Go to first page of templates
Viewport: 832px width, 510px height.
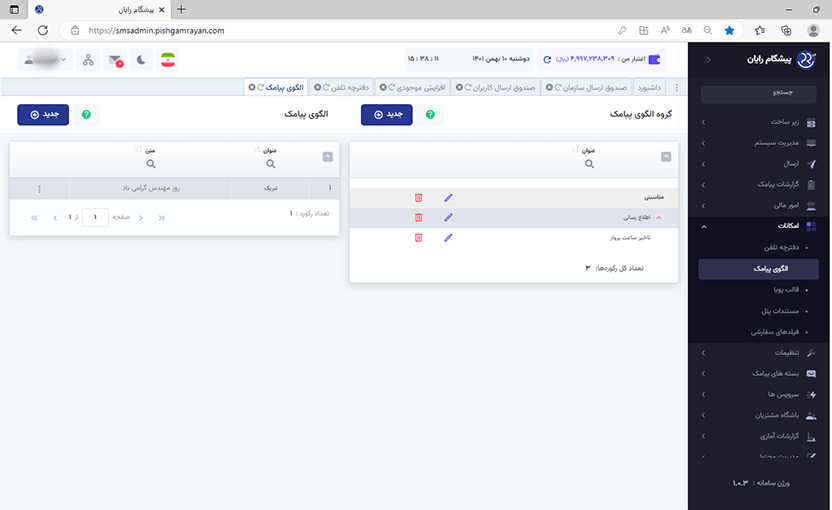click(161, 218)
